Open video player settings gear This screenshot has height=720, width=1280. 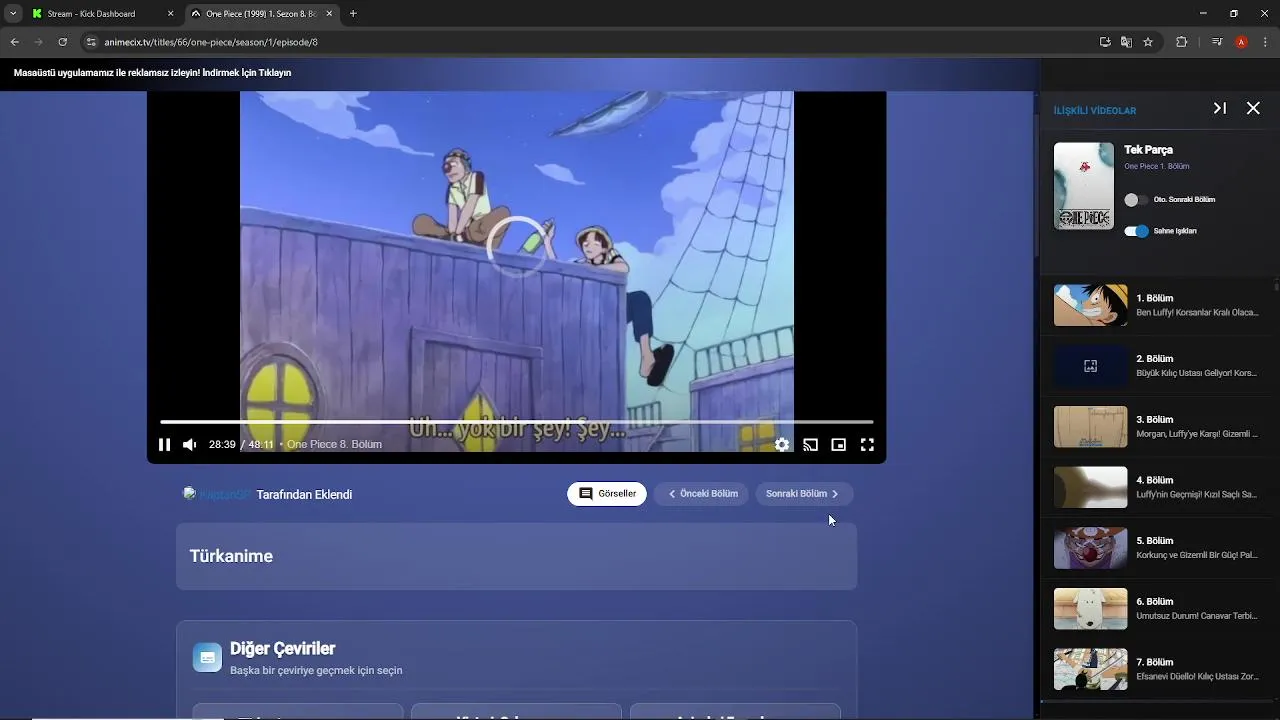point(782,445)
